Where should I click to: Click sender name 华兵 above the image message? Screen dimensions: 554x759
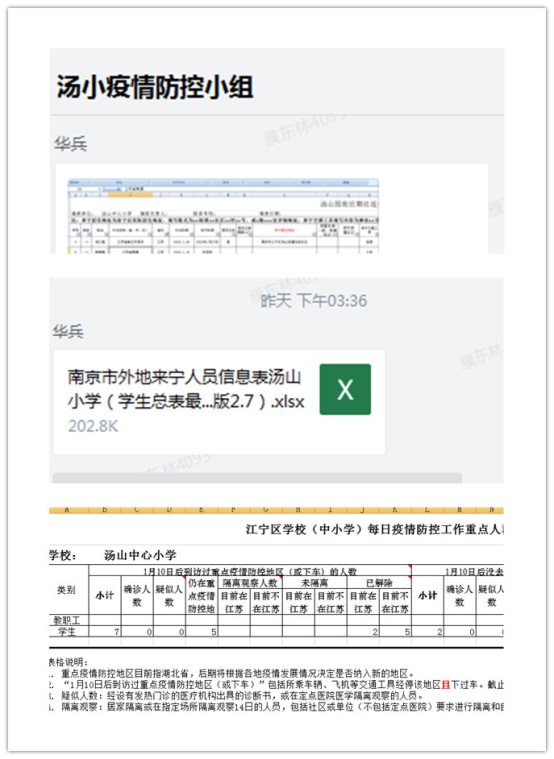[x=70, y=144]
